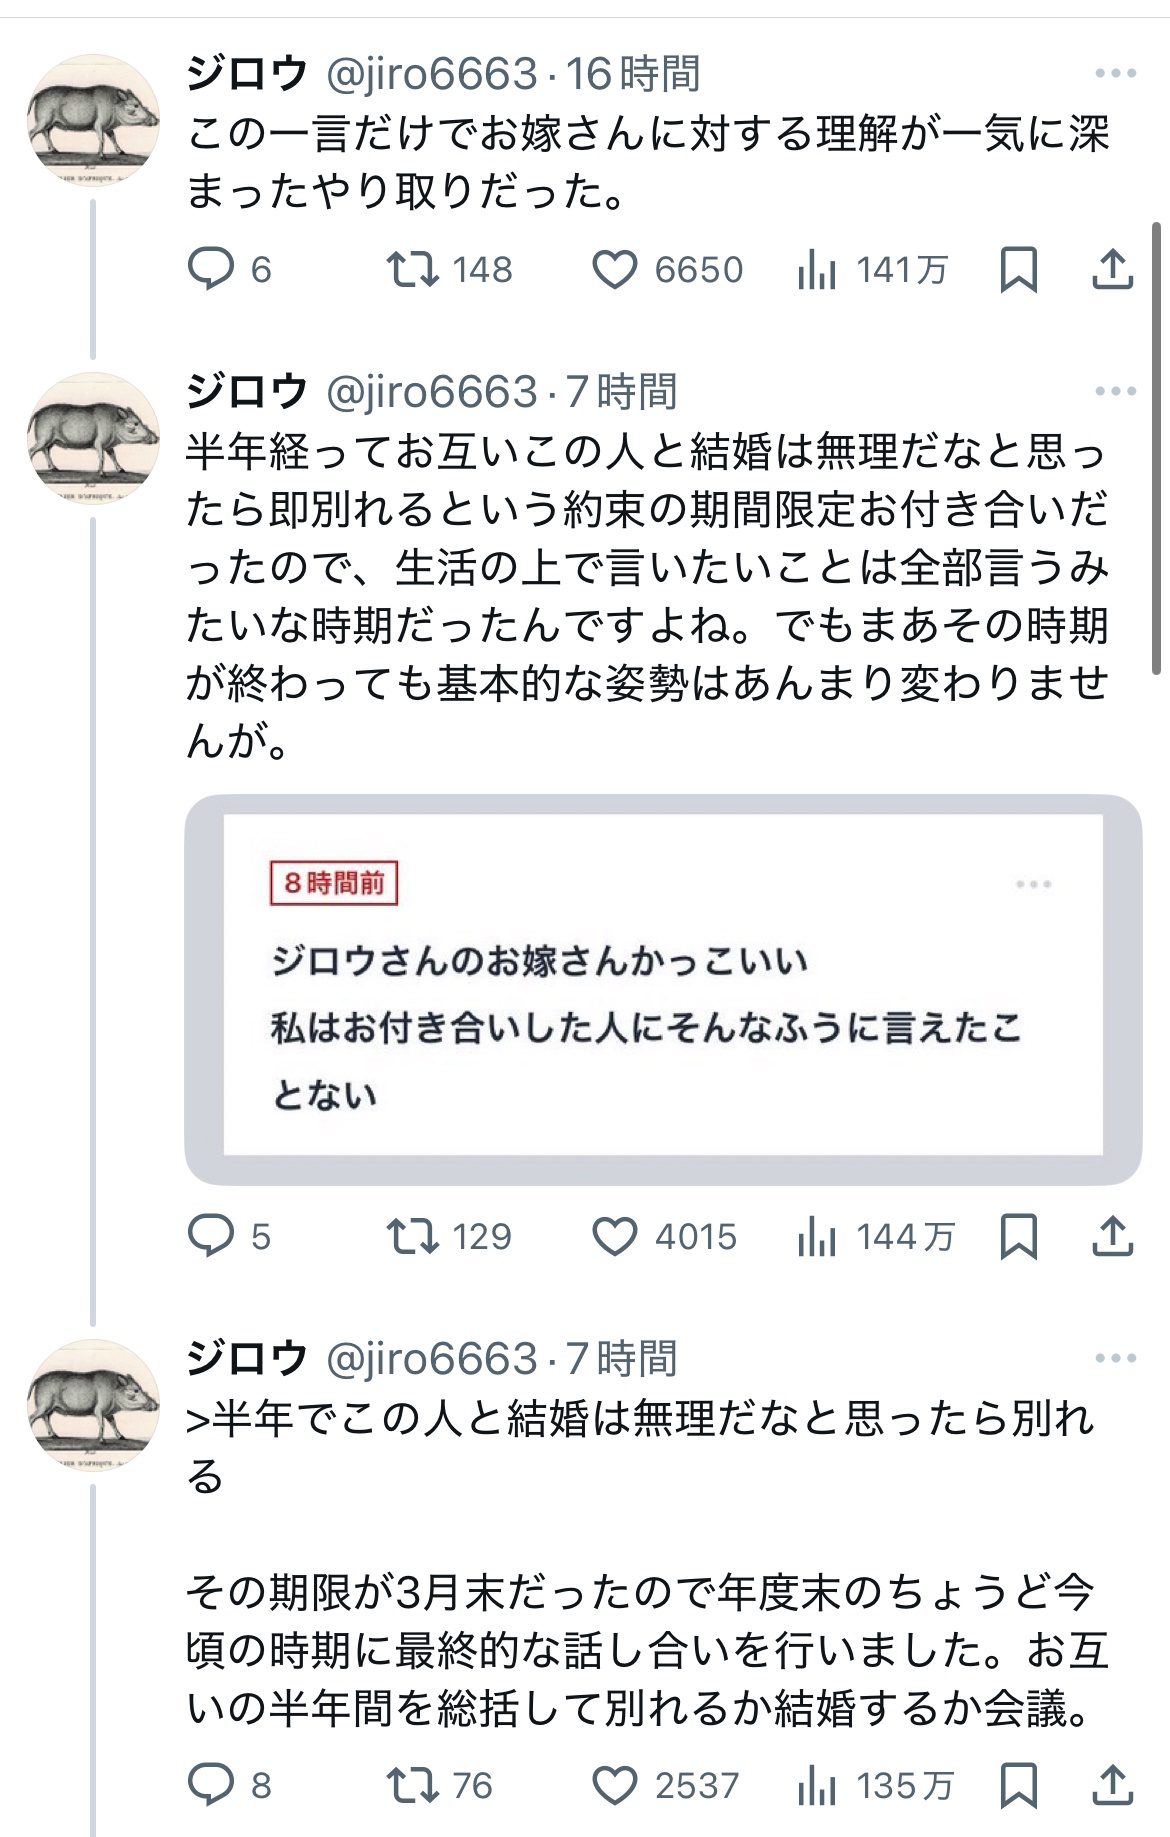Open the embedded 8時間前 comment image
This screenshot has height=1837, width=1170.
click(662, 988)
